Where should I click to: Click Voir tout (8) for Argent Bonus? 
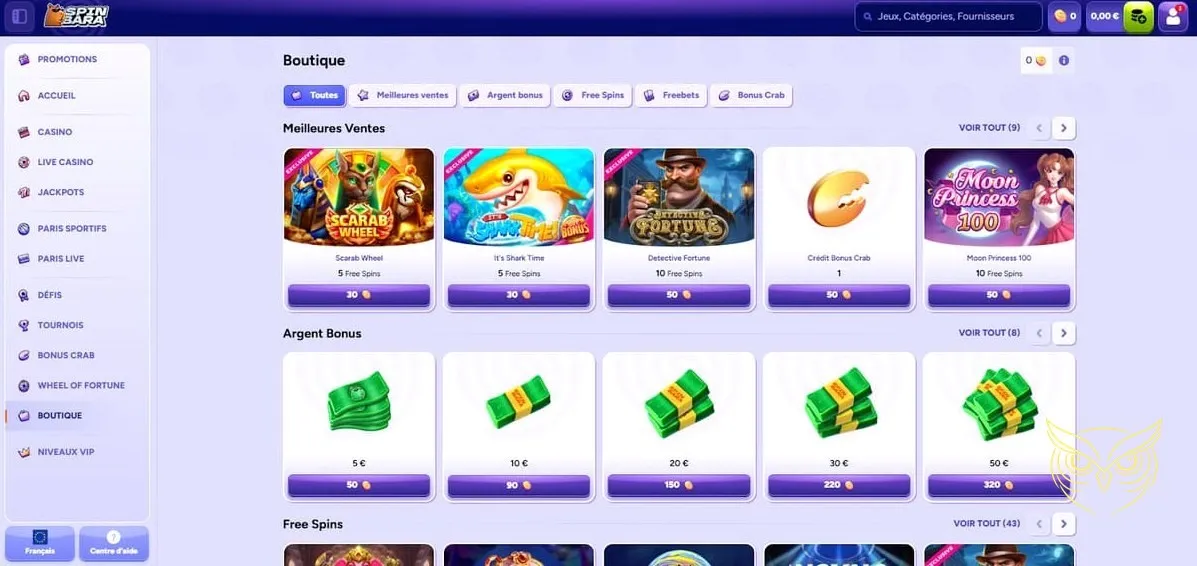(x=989, y=333)
